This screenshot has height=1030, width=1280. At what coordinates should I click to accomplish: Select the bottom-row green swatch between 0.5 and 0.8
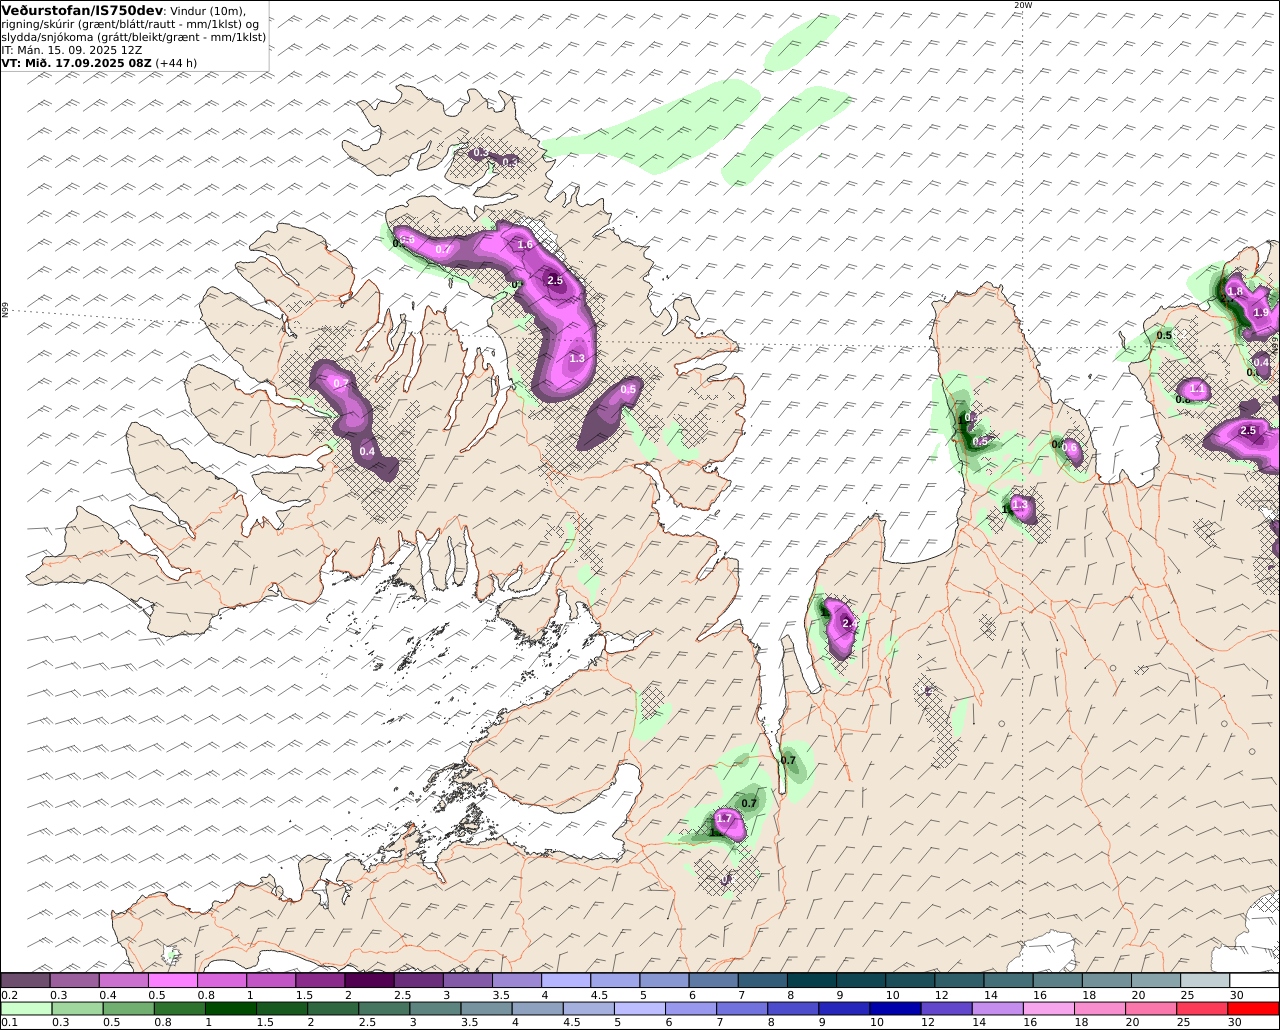pyautogui.click(x=129, y=1009)
